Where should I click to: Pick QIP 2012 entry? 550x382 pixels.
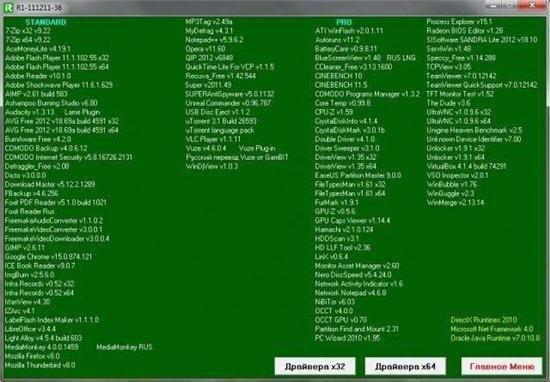click(x=209, y=58)
